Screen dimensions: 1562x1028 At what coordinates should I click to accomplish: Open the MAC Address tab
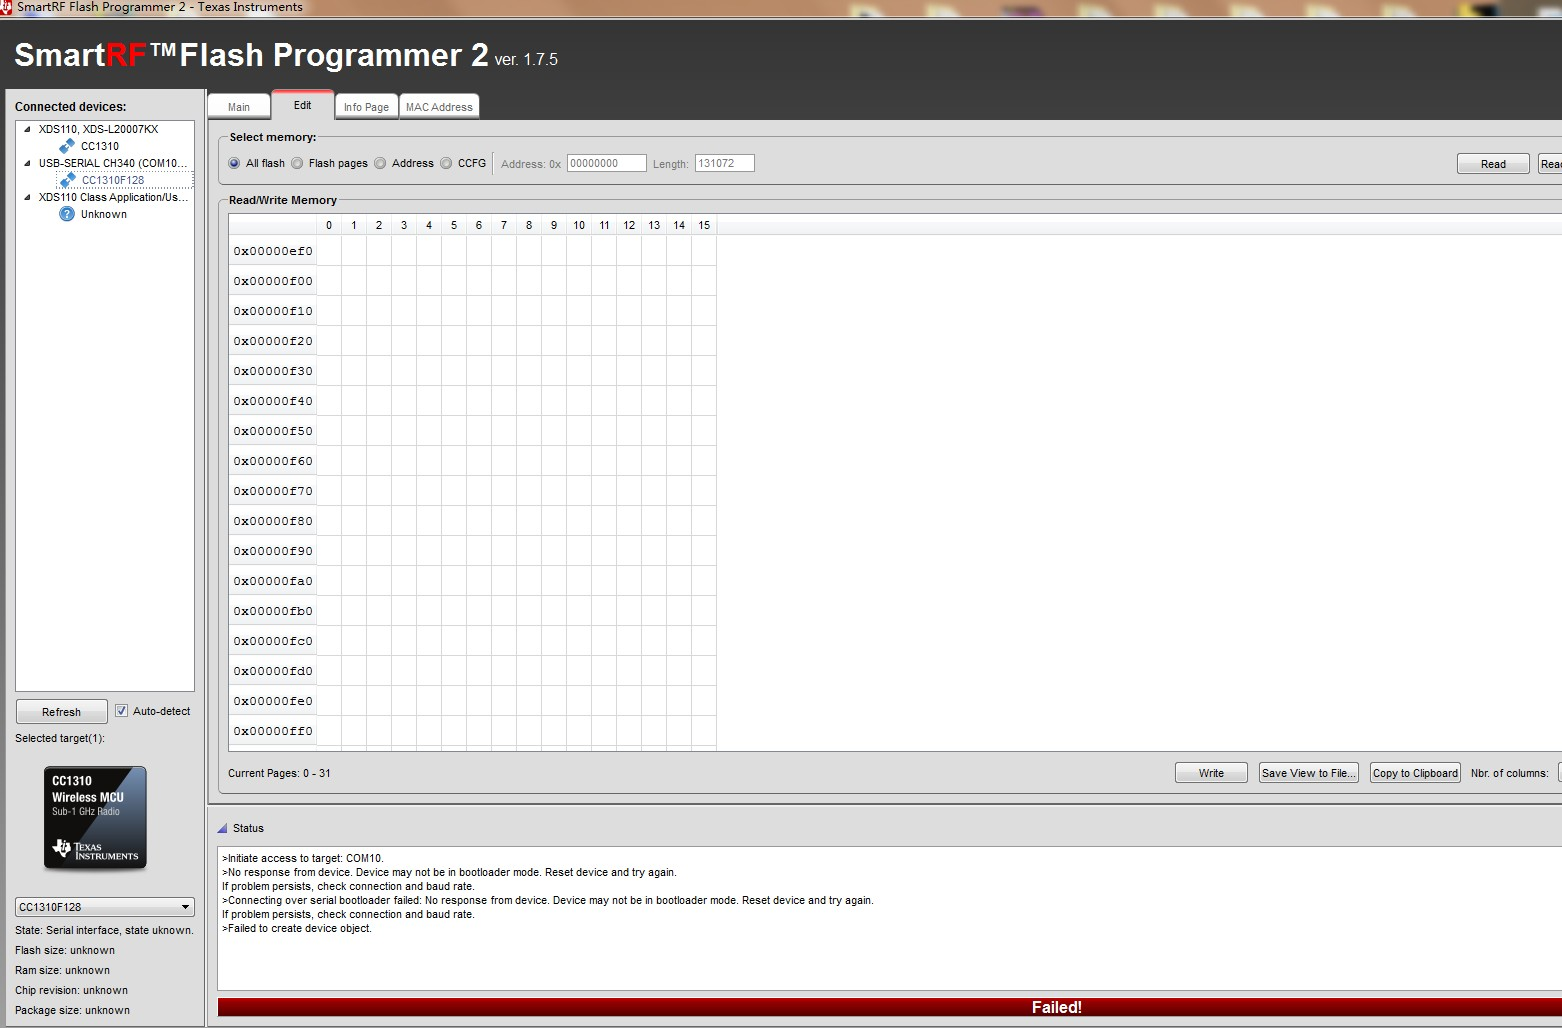pos(439,107)
